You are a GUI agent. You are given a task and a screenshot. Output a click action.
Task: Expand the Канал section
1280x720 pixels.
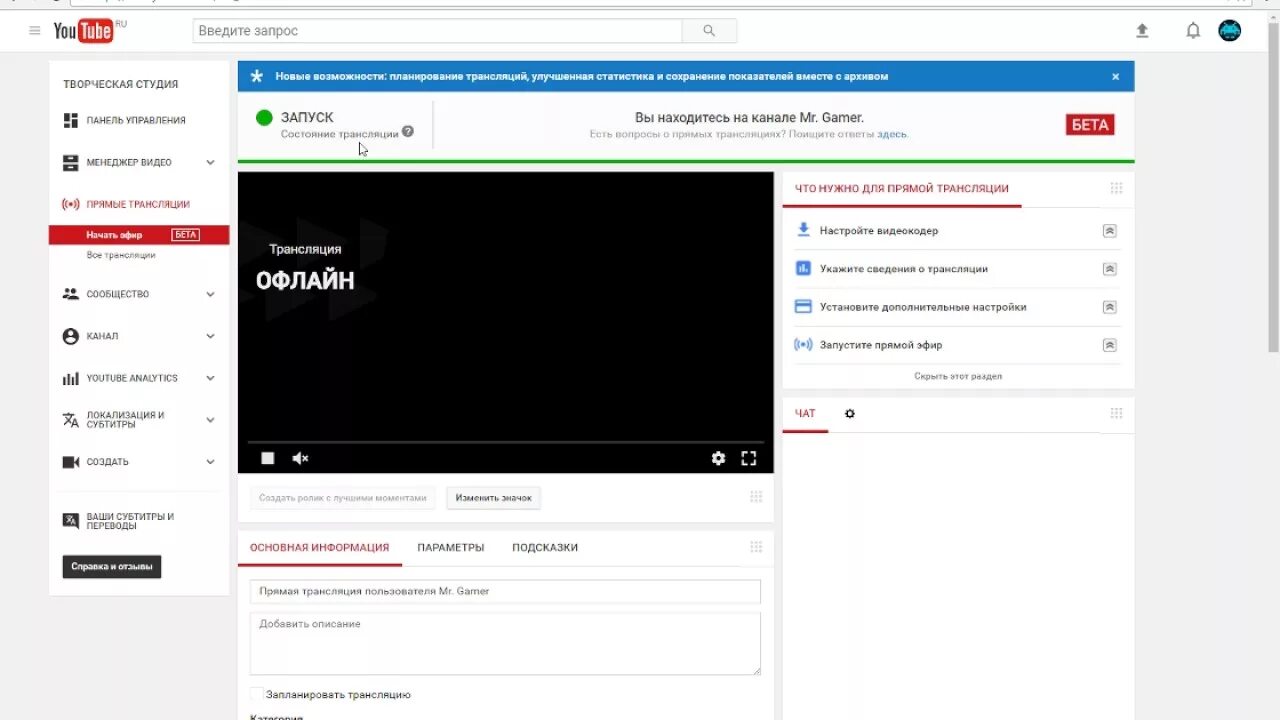point(210,336)
